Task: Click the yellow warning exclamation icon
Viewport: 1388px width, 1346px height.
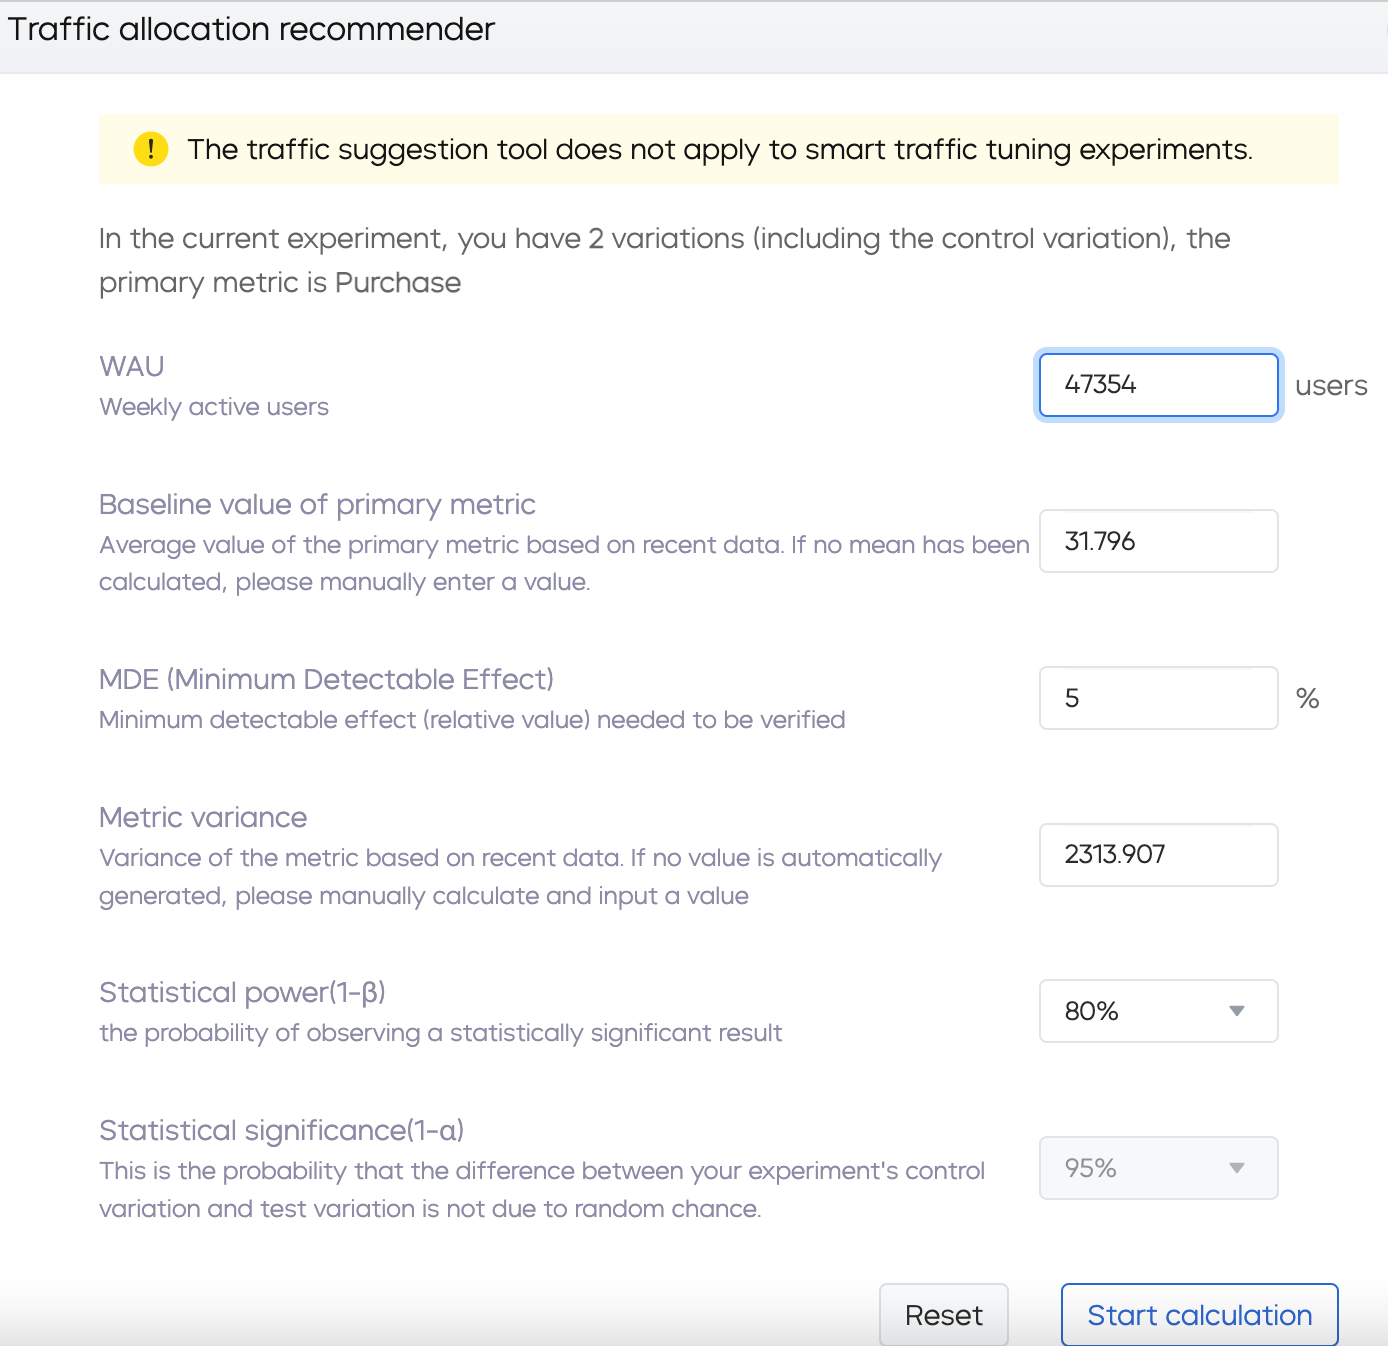Action: click(151, 150)
